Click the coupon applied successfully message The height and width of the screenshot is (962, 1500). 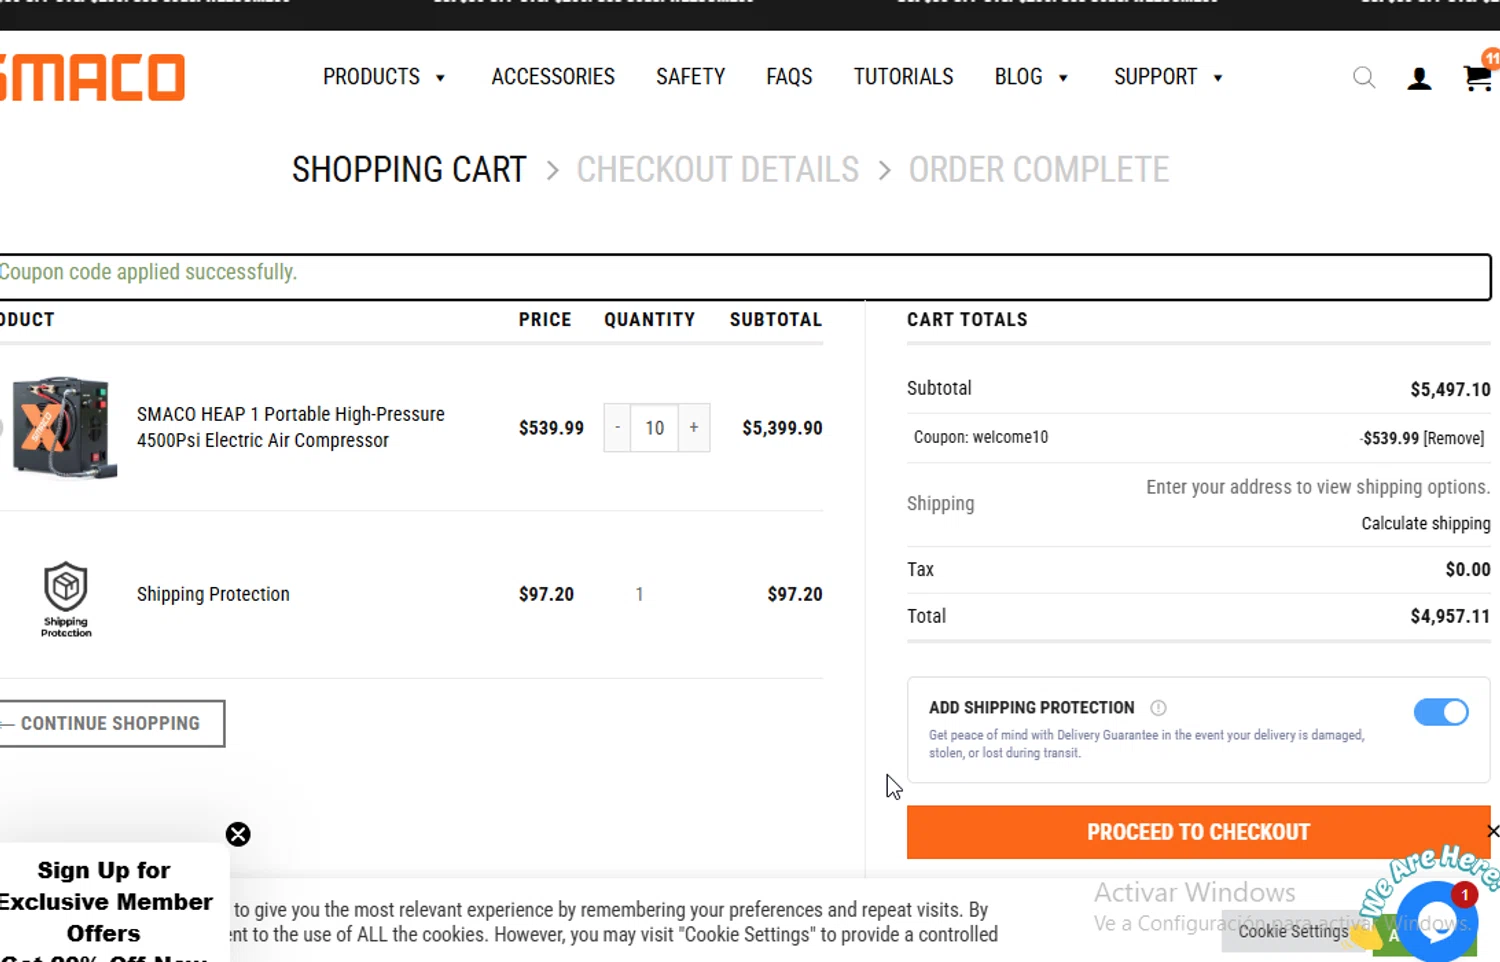coord(148,272)
